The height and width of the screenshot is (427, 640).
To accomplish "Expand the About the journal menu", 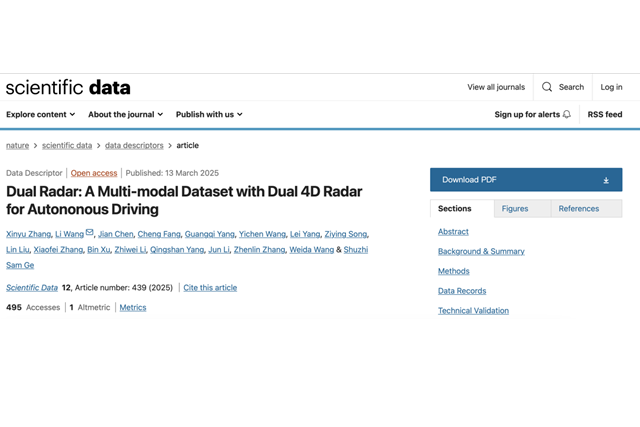I will tap(125, 115).
